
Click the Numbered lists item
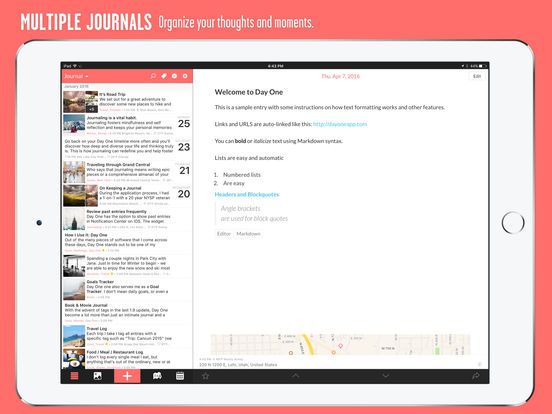click(x=242, y=175)
